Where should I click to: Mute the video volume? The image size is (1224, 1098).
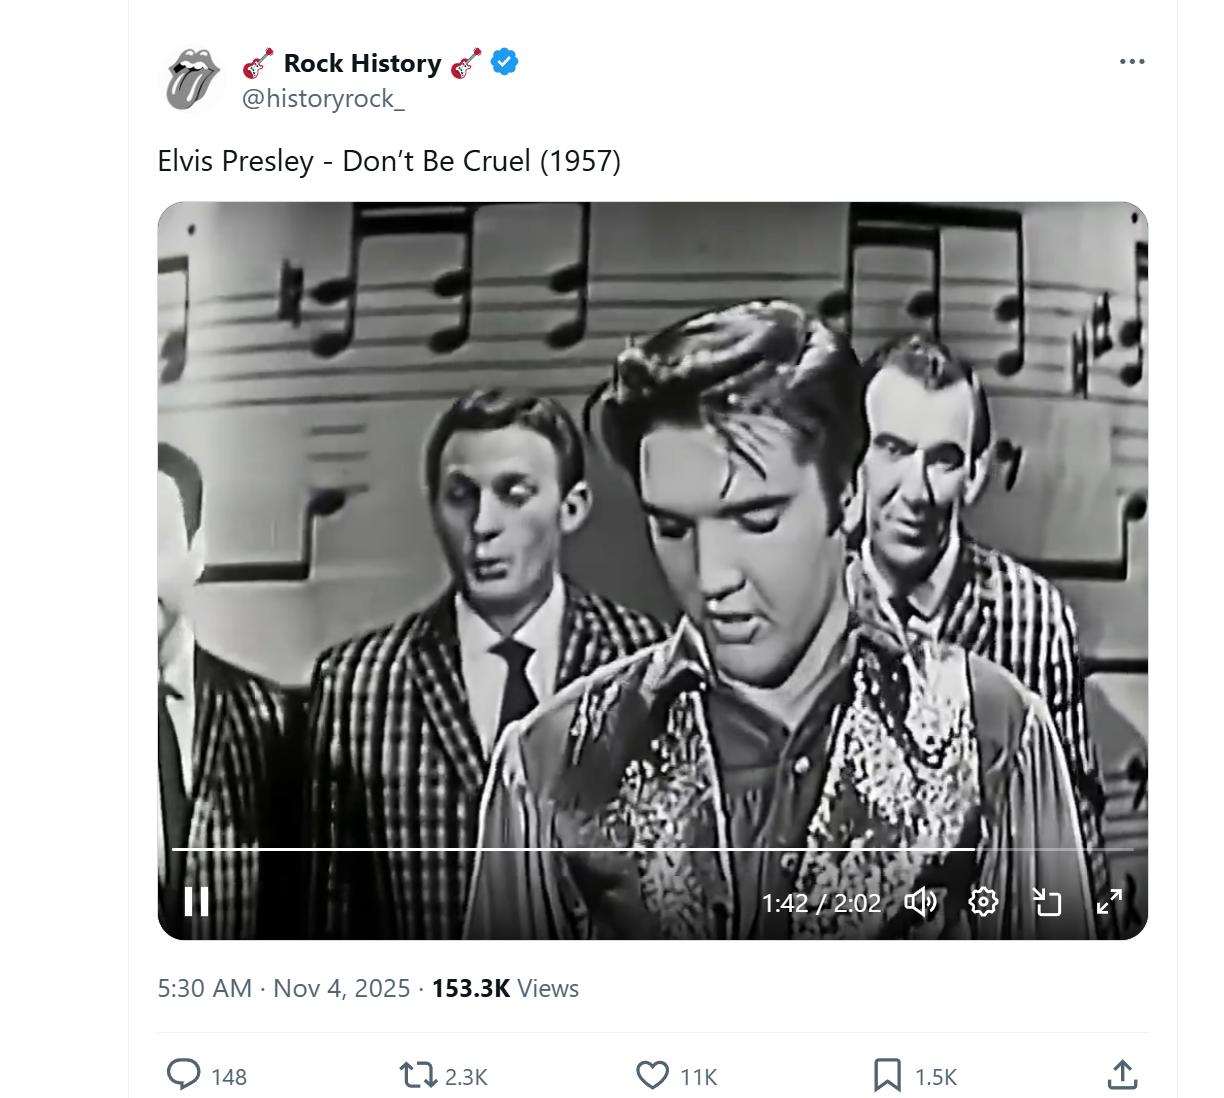point(920,902)
